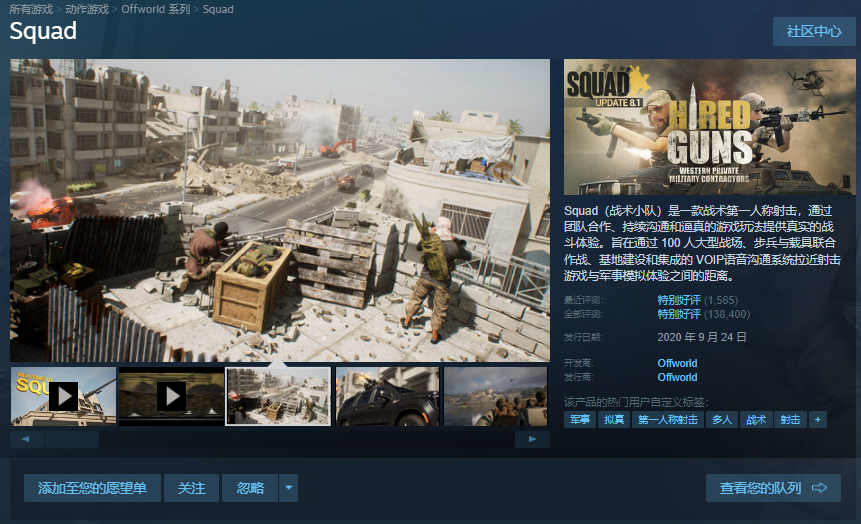Go to 所有游戏 in the breadcrumb

pyautogui.click(x=32, y=9)
